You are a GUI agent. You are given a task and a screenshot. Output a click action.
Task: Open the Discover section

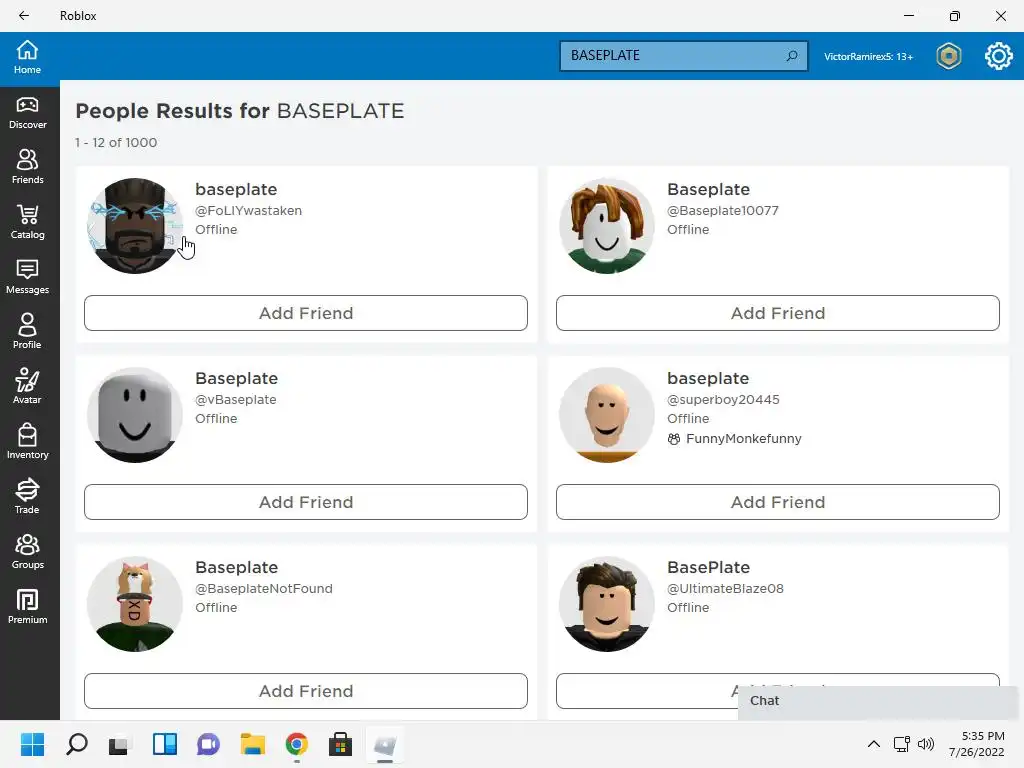tap(27, 113)
